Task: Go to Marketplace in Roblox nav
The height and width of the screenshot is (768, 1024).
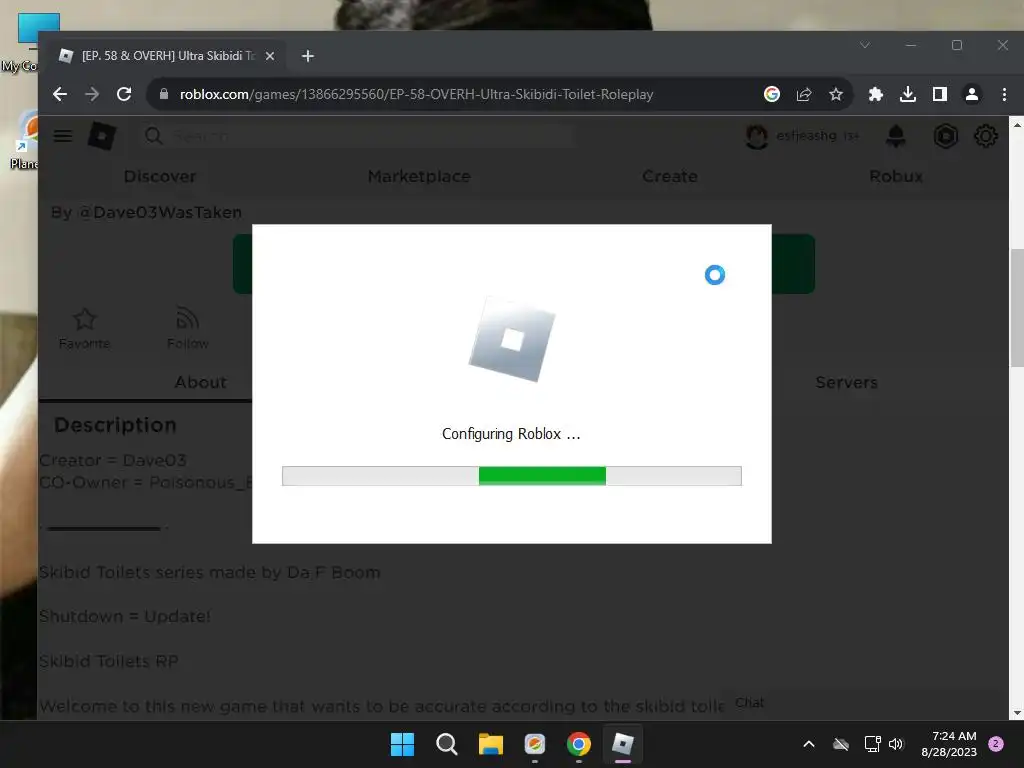Action: point(419,176)
